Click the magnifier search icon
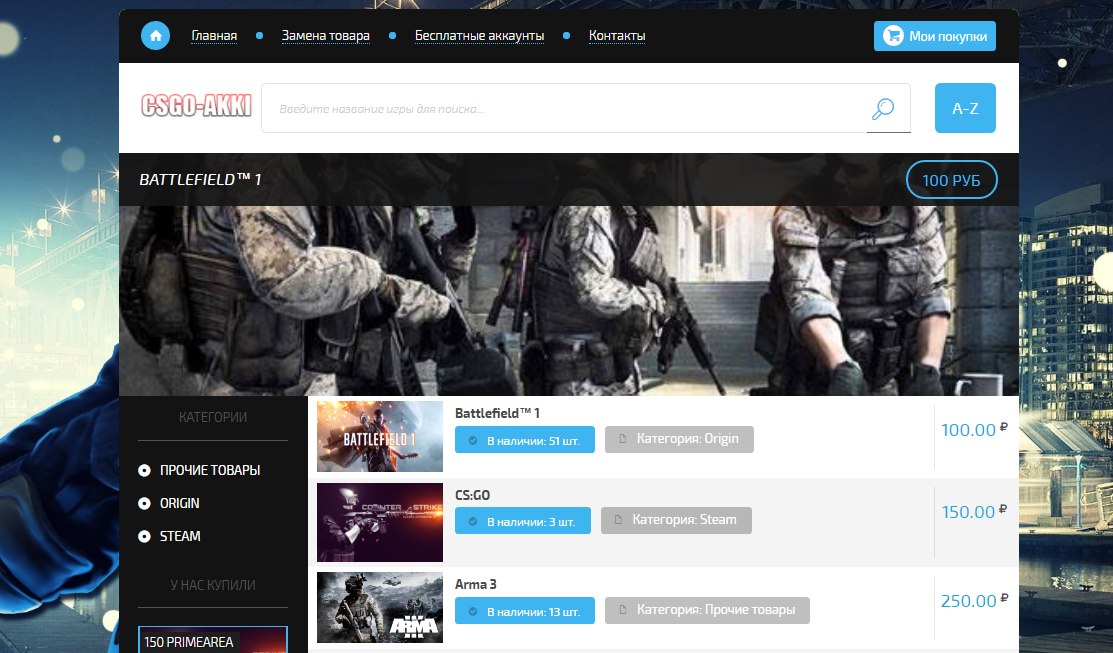Viewport: 1113px width, 653px height. pos(882,109)
